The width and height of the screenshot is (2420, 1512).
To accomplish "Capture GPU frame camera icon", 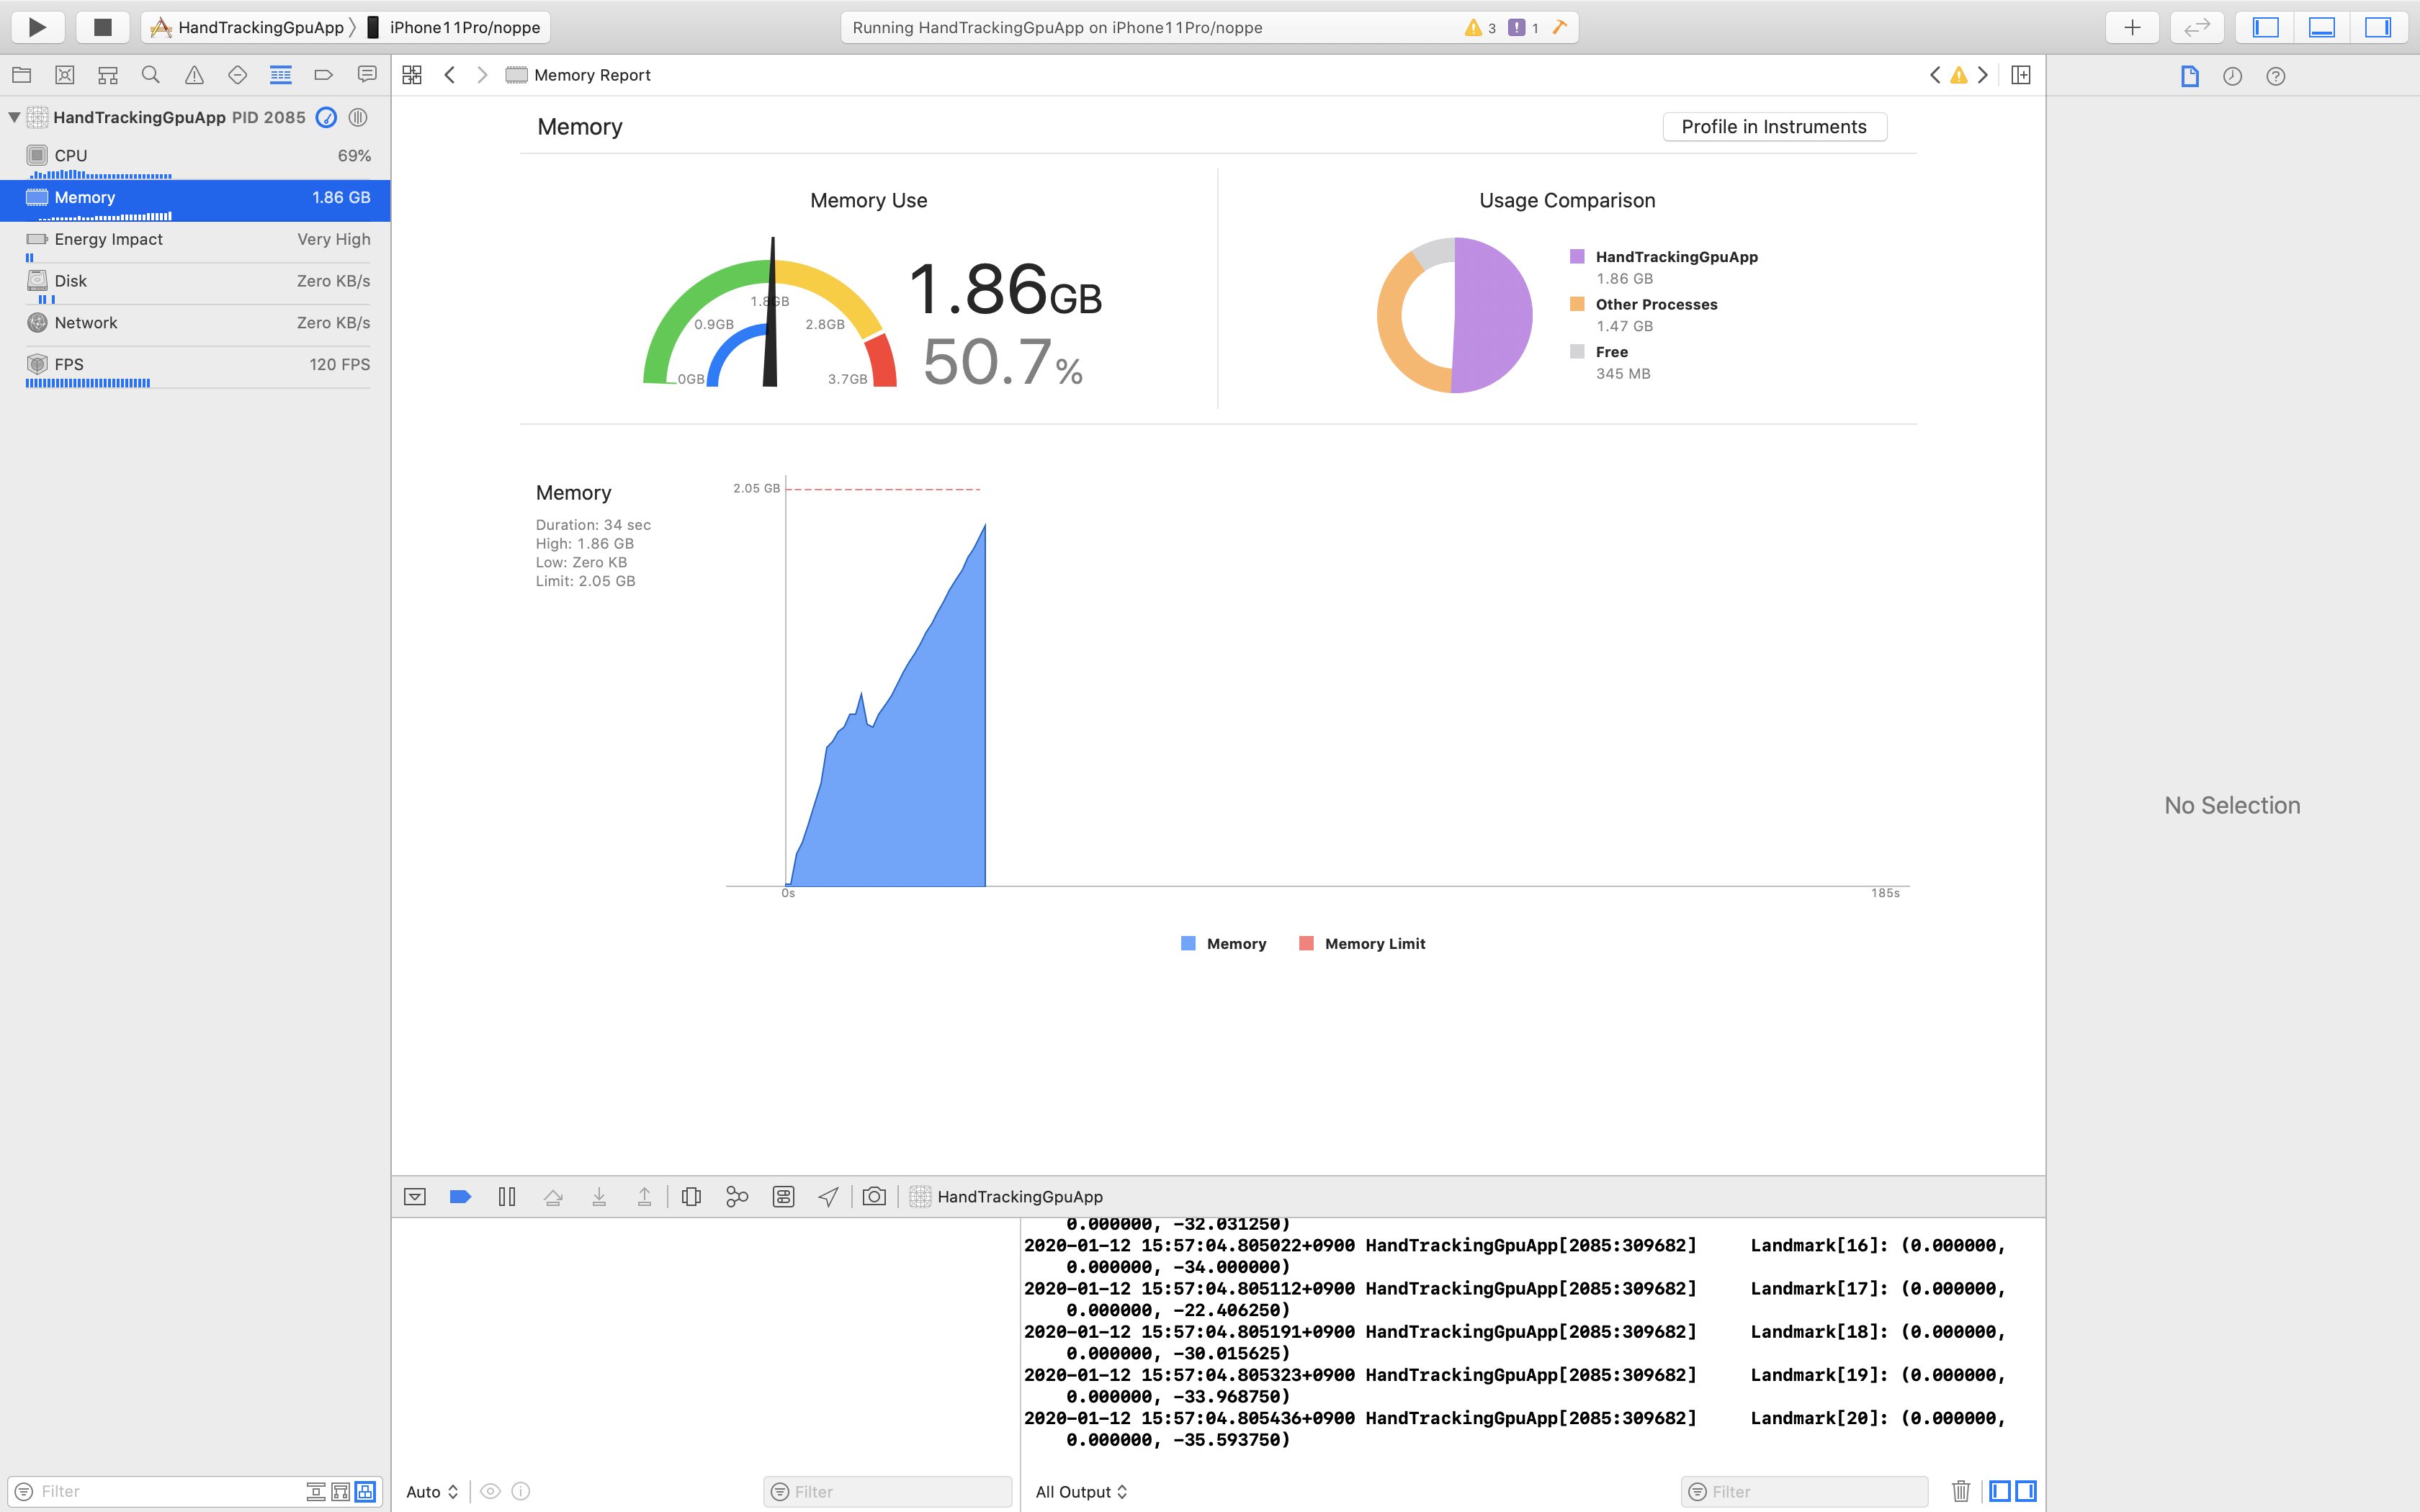I will pyautogui.click(x=874, y=1197).
